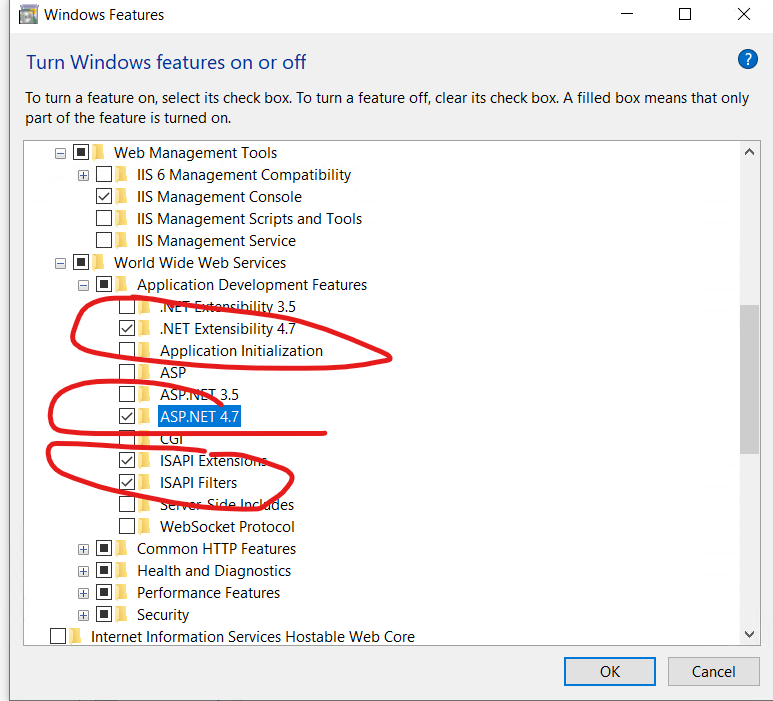This screenshot has width=773, height=701.
Task: Click the vertical scrollbar thumb
Action: pyautogui.click(x=749, y=379)
